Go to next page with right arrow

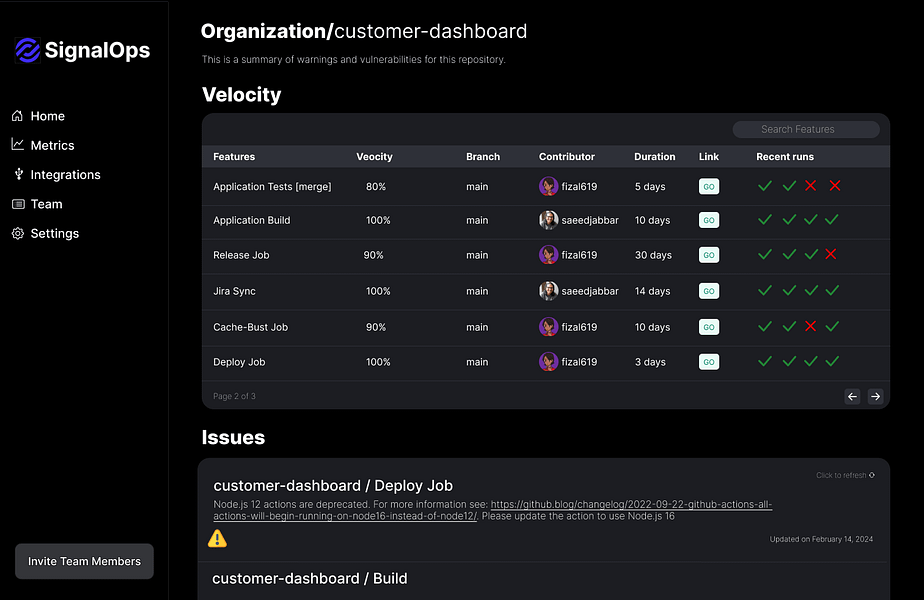click(875, 396)
